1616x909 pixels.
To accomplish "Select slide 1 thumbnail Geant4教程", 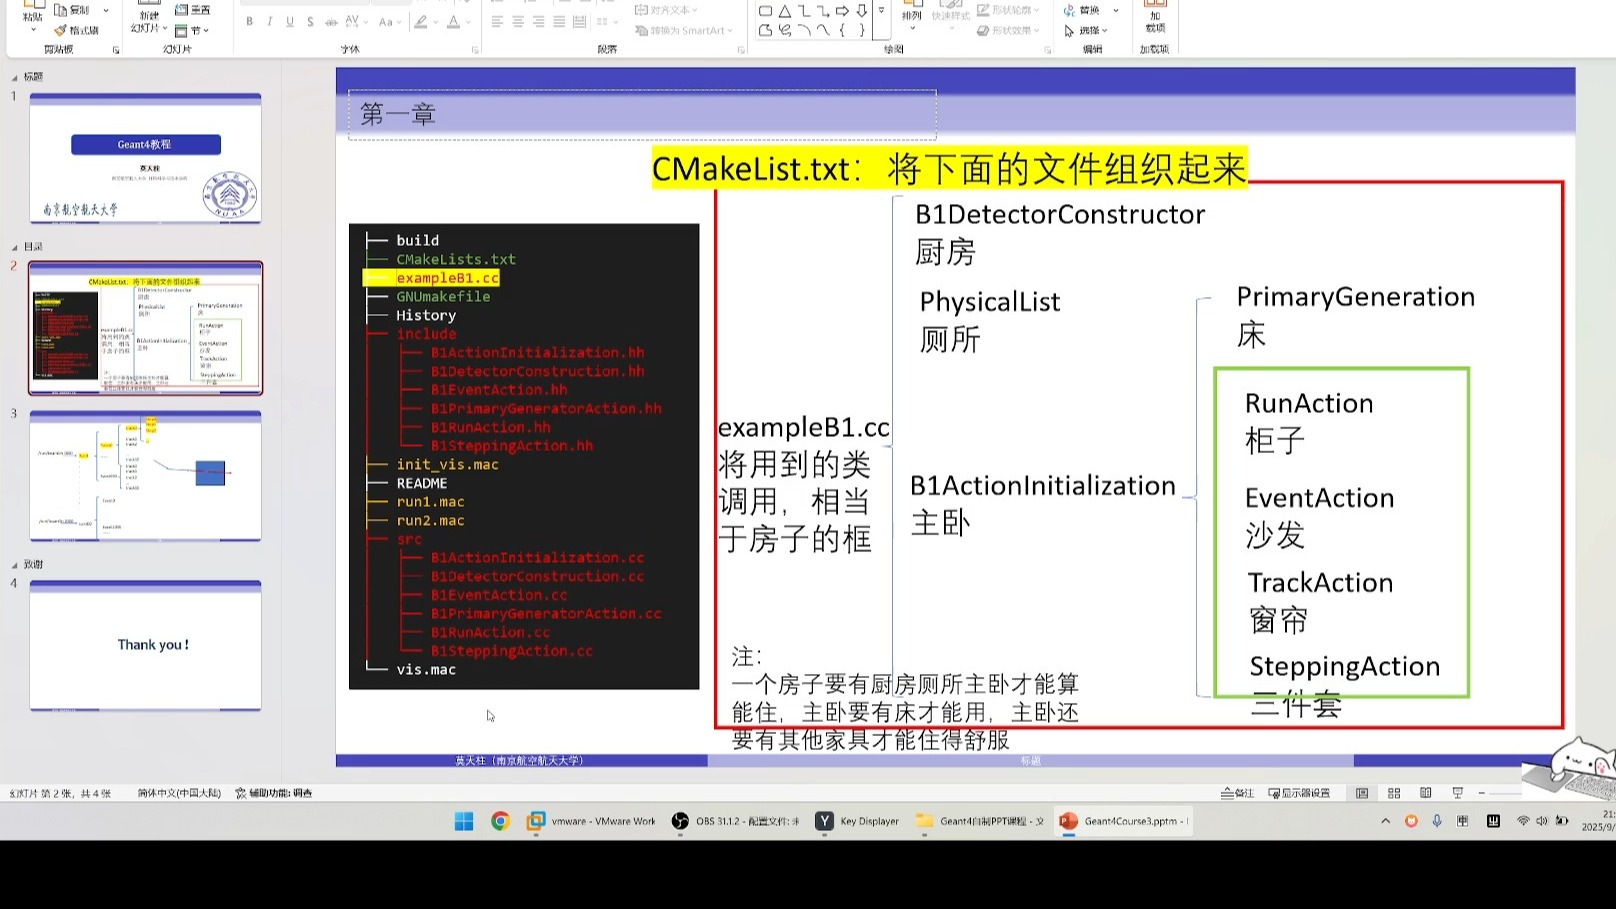I will point(145,159).
